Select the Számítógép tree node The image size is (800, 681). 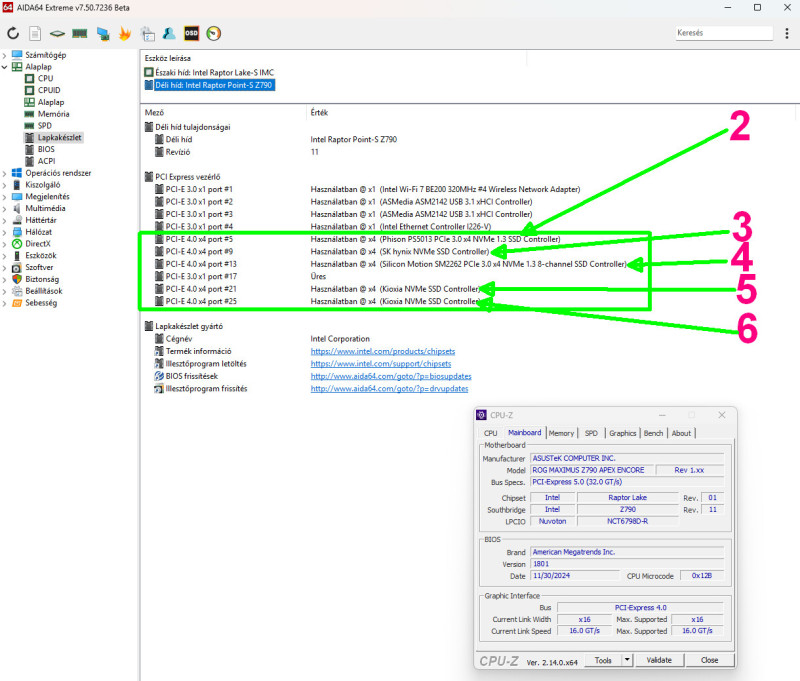click(x=45, y=55)
